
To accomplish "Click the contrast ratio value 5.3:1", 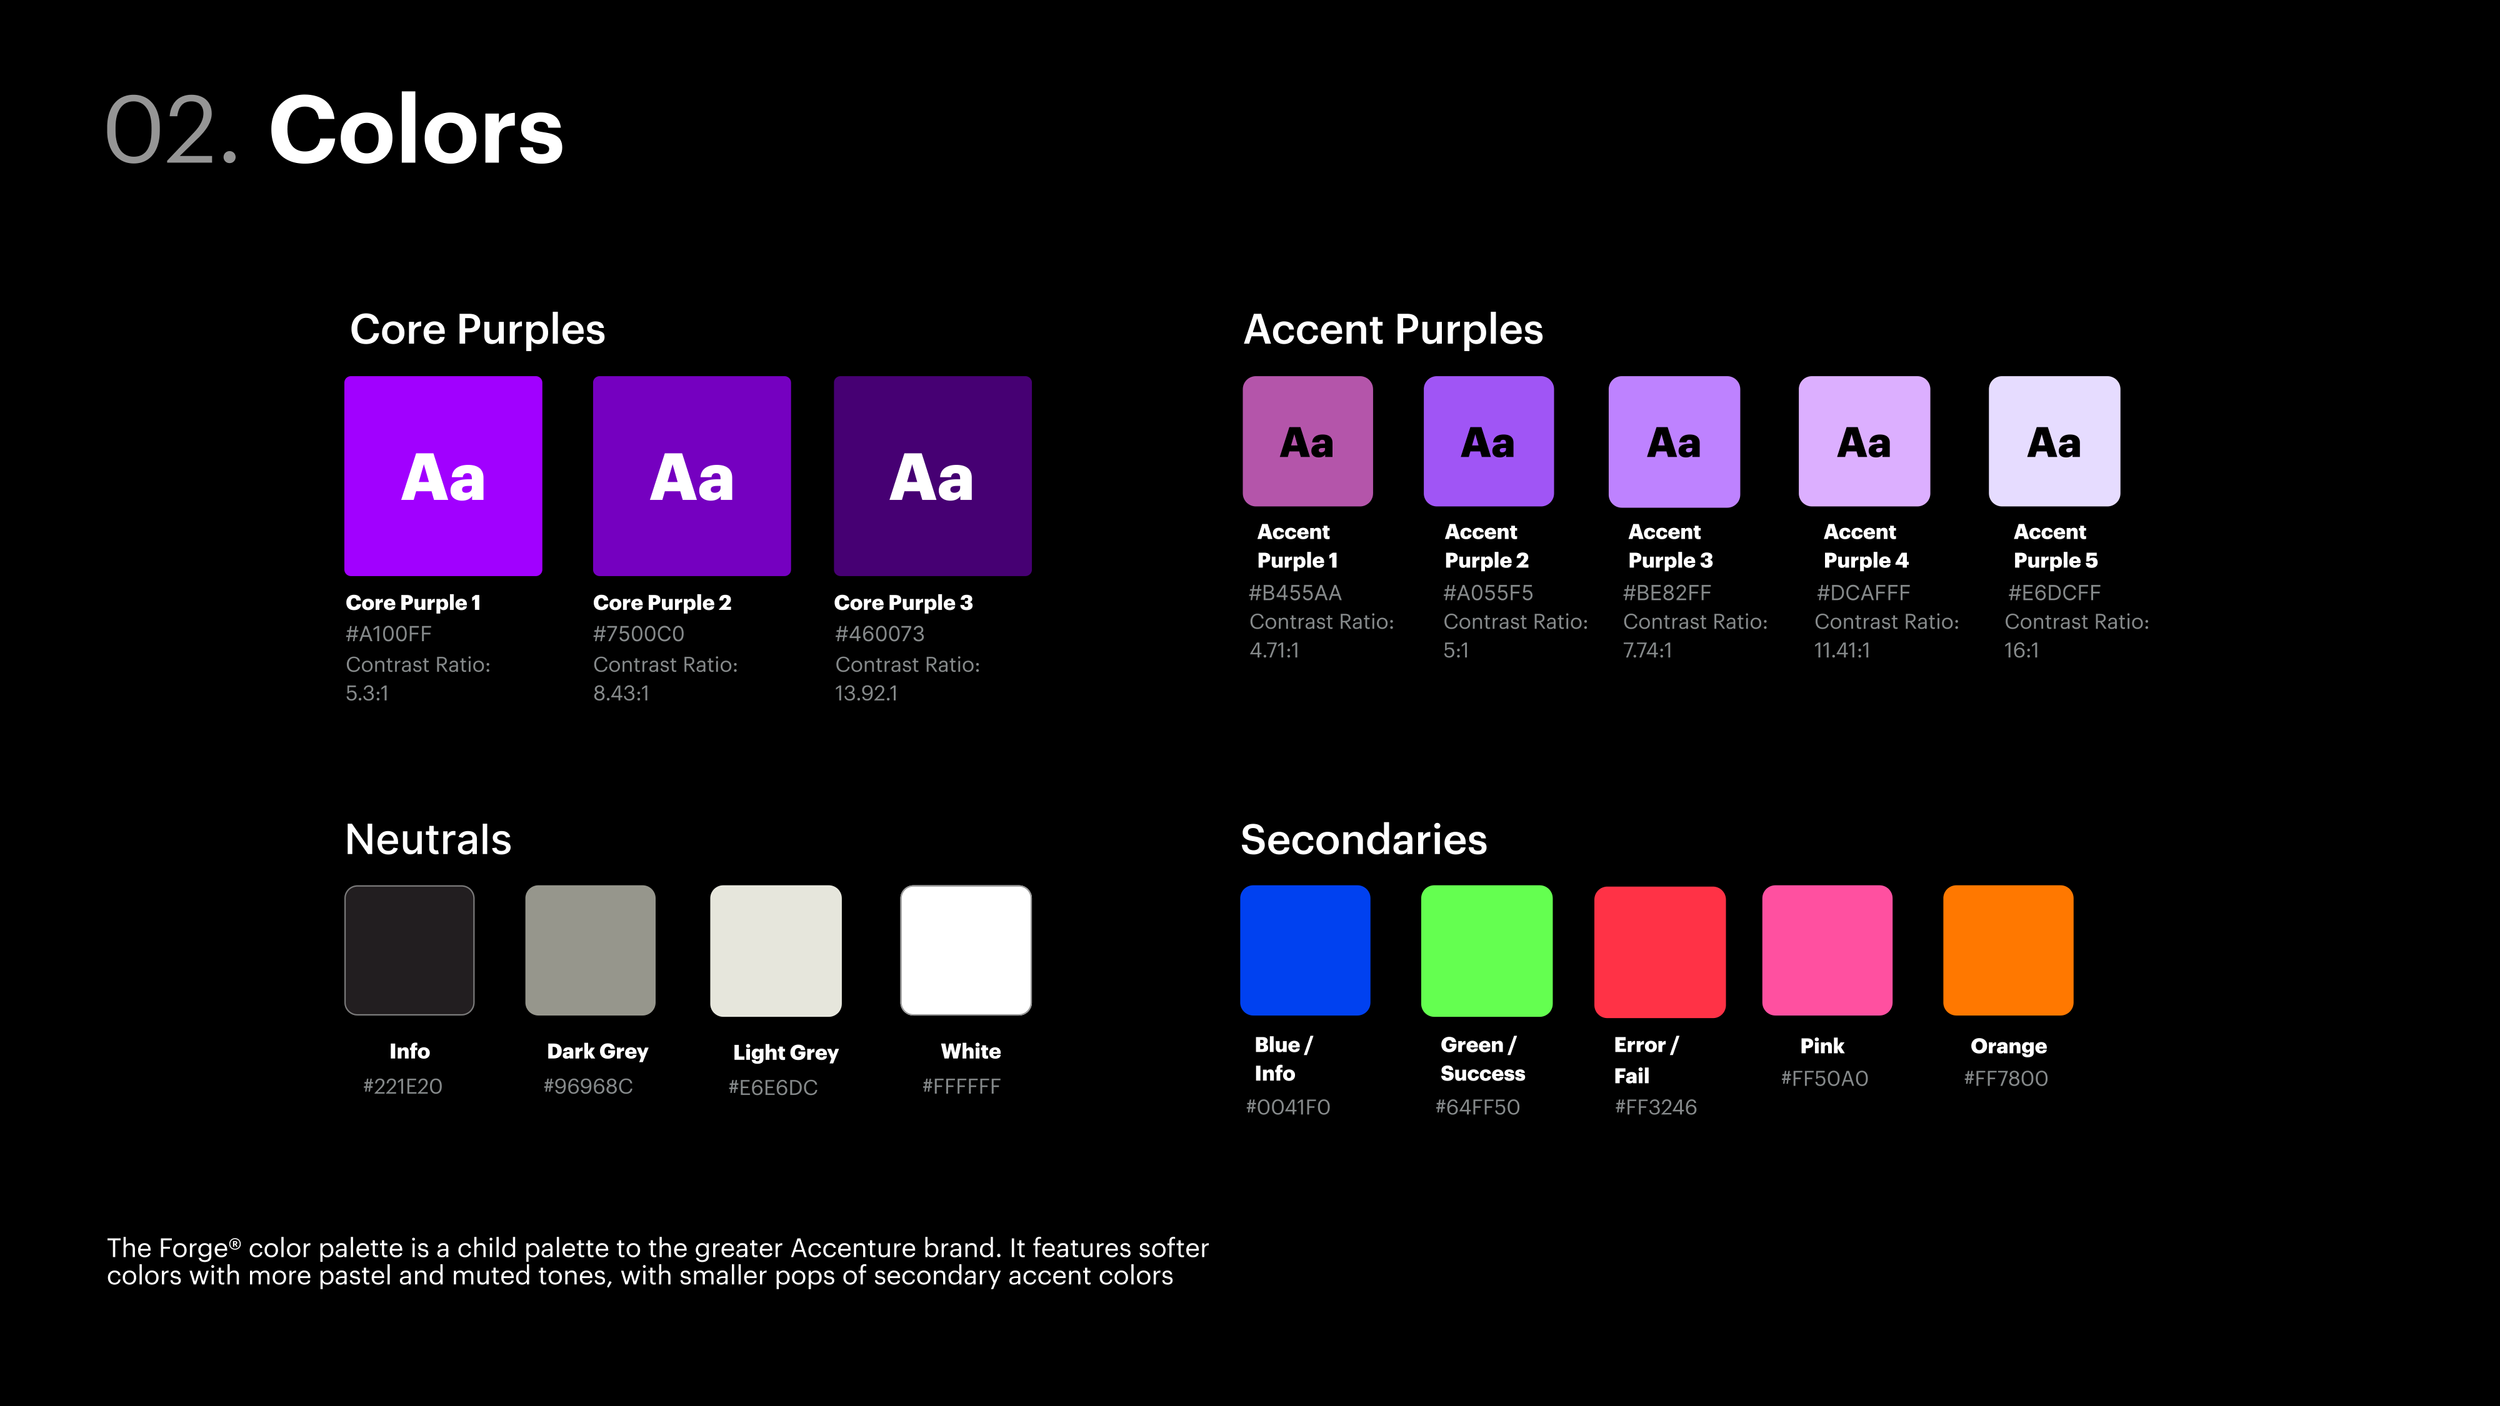I will pos(367,693).
